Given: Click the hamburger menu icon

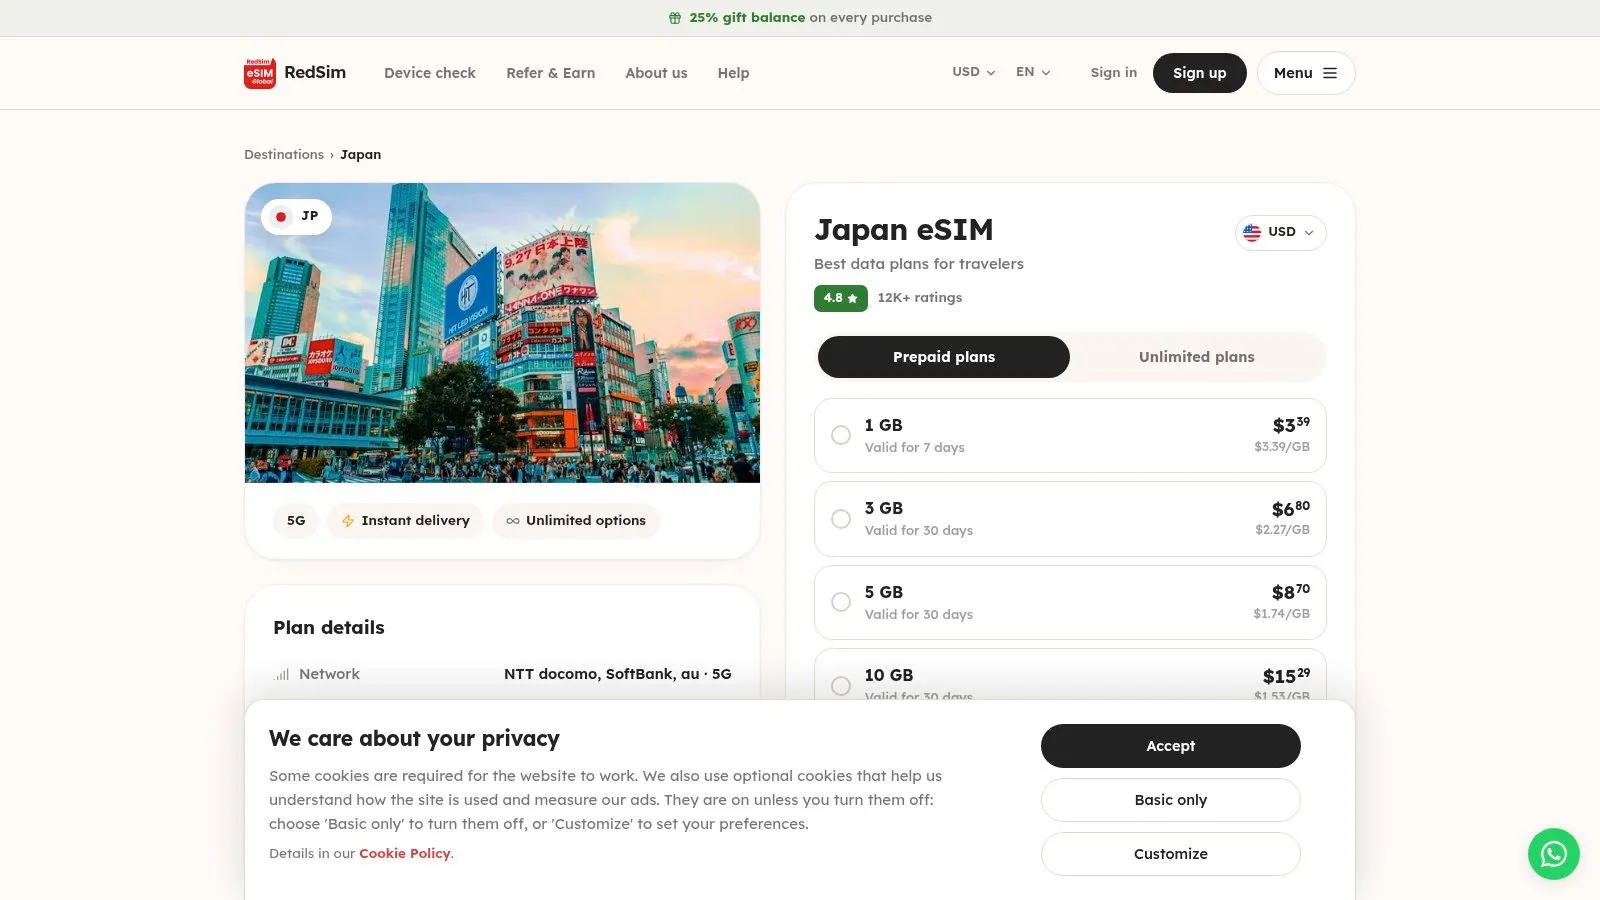Looking at the screenshot, I should coord(1329,73).
